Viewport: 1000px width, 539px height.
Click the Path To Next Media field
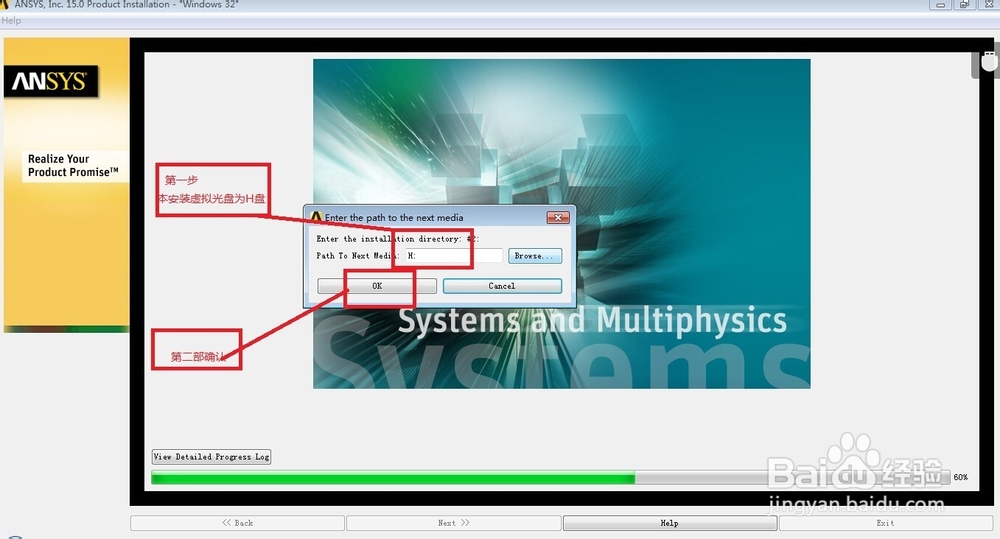pos(454,256)
